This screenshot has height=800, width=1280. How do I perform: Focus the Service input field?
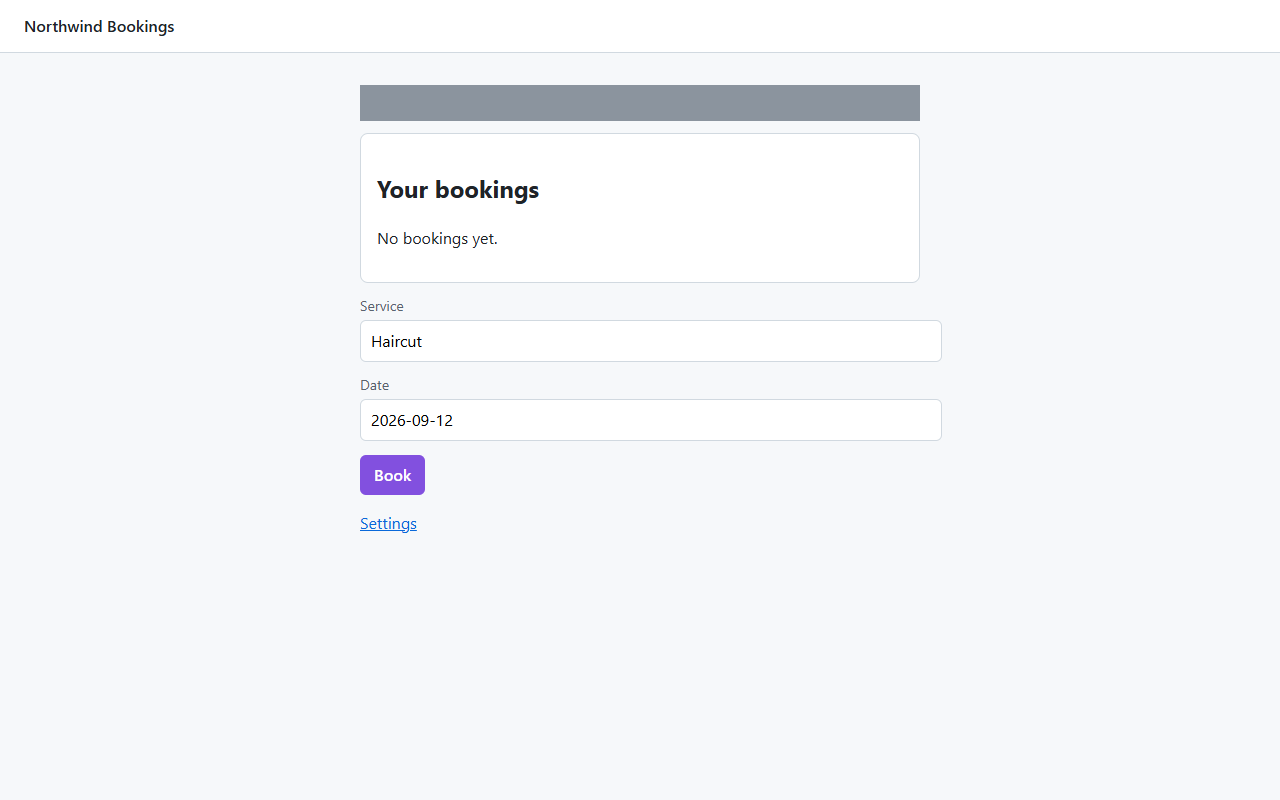coord(651,341)
